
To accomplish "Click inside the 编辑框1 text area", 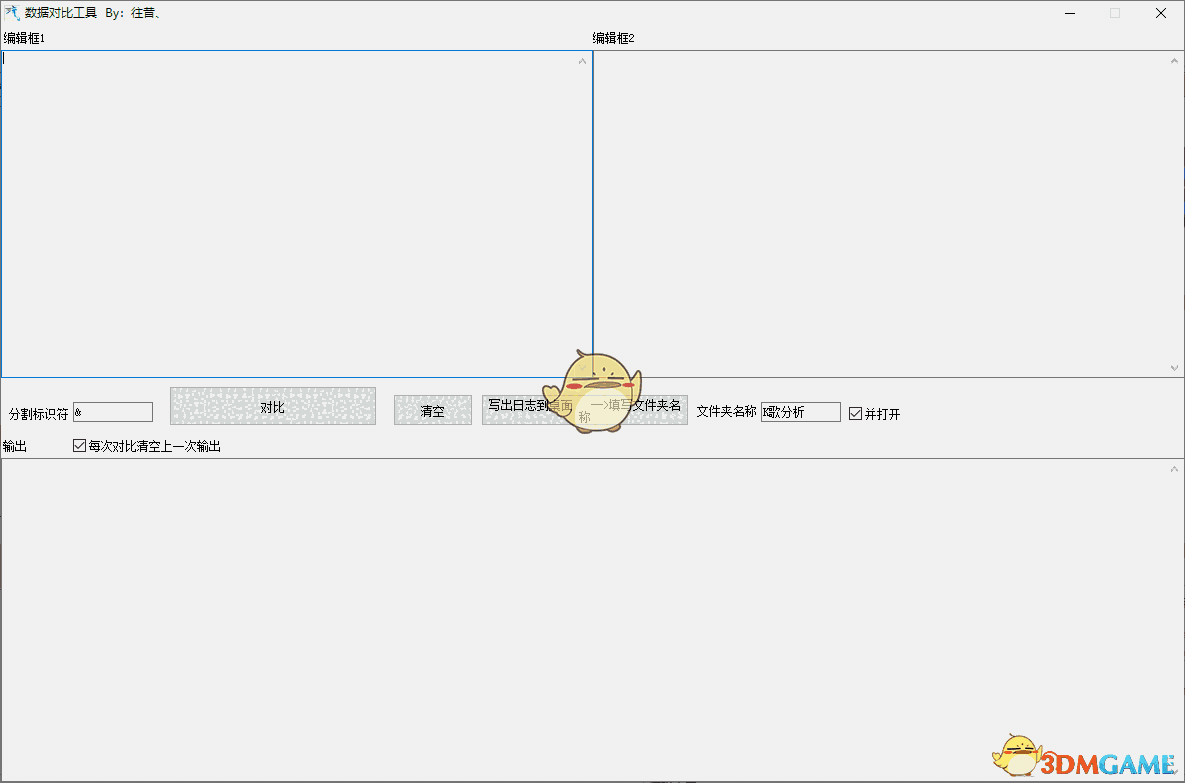I will click(x=290, y=200).
